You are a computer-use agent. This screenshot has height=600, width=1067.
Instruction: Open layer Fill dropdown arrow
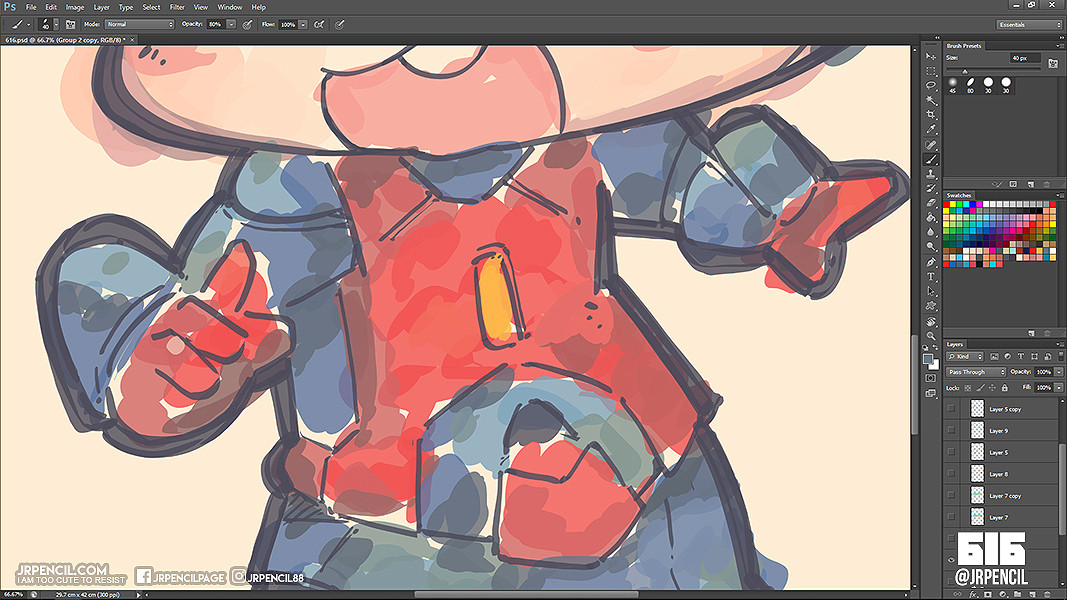pos(1059,387)
